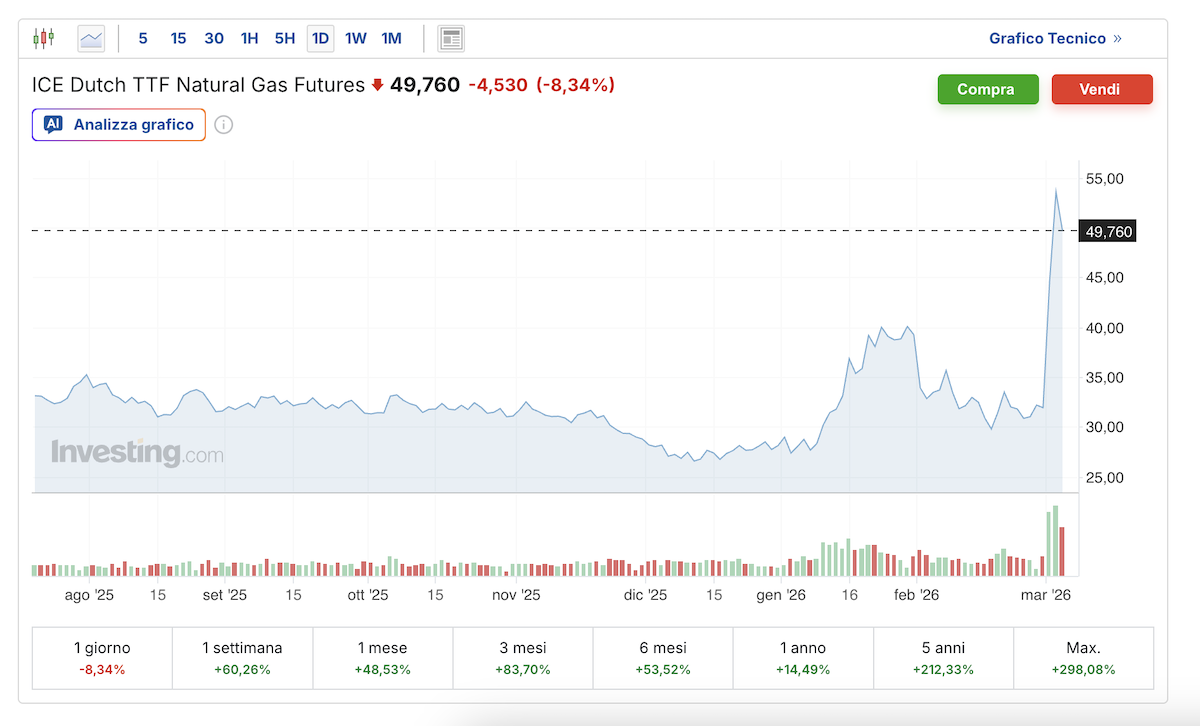
Task: Set chart interval to 5 minutes
Action: click(143, 39)
